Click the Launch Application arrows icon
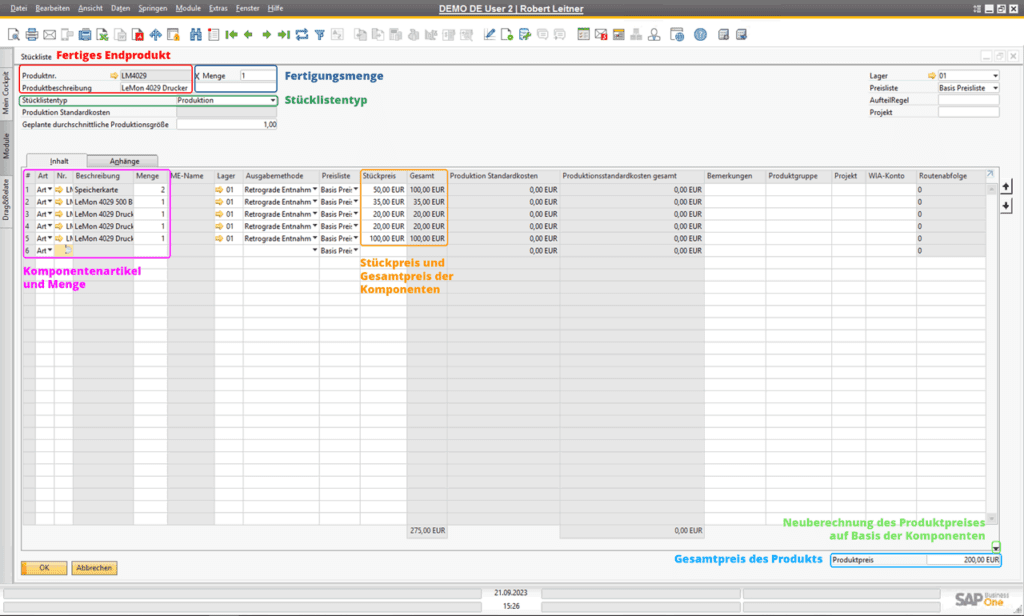The height and width of the screenshot is (616, 1024). (x=155, y=35)
